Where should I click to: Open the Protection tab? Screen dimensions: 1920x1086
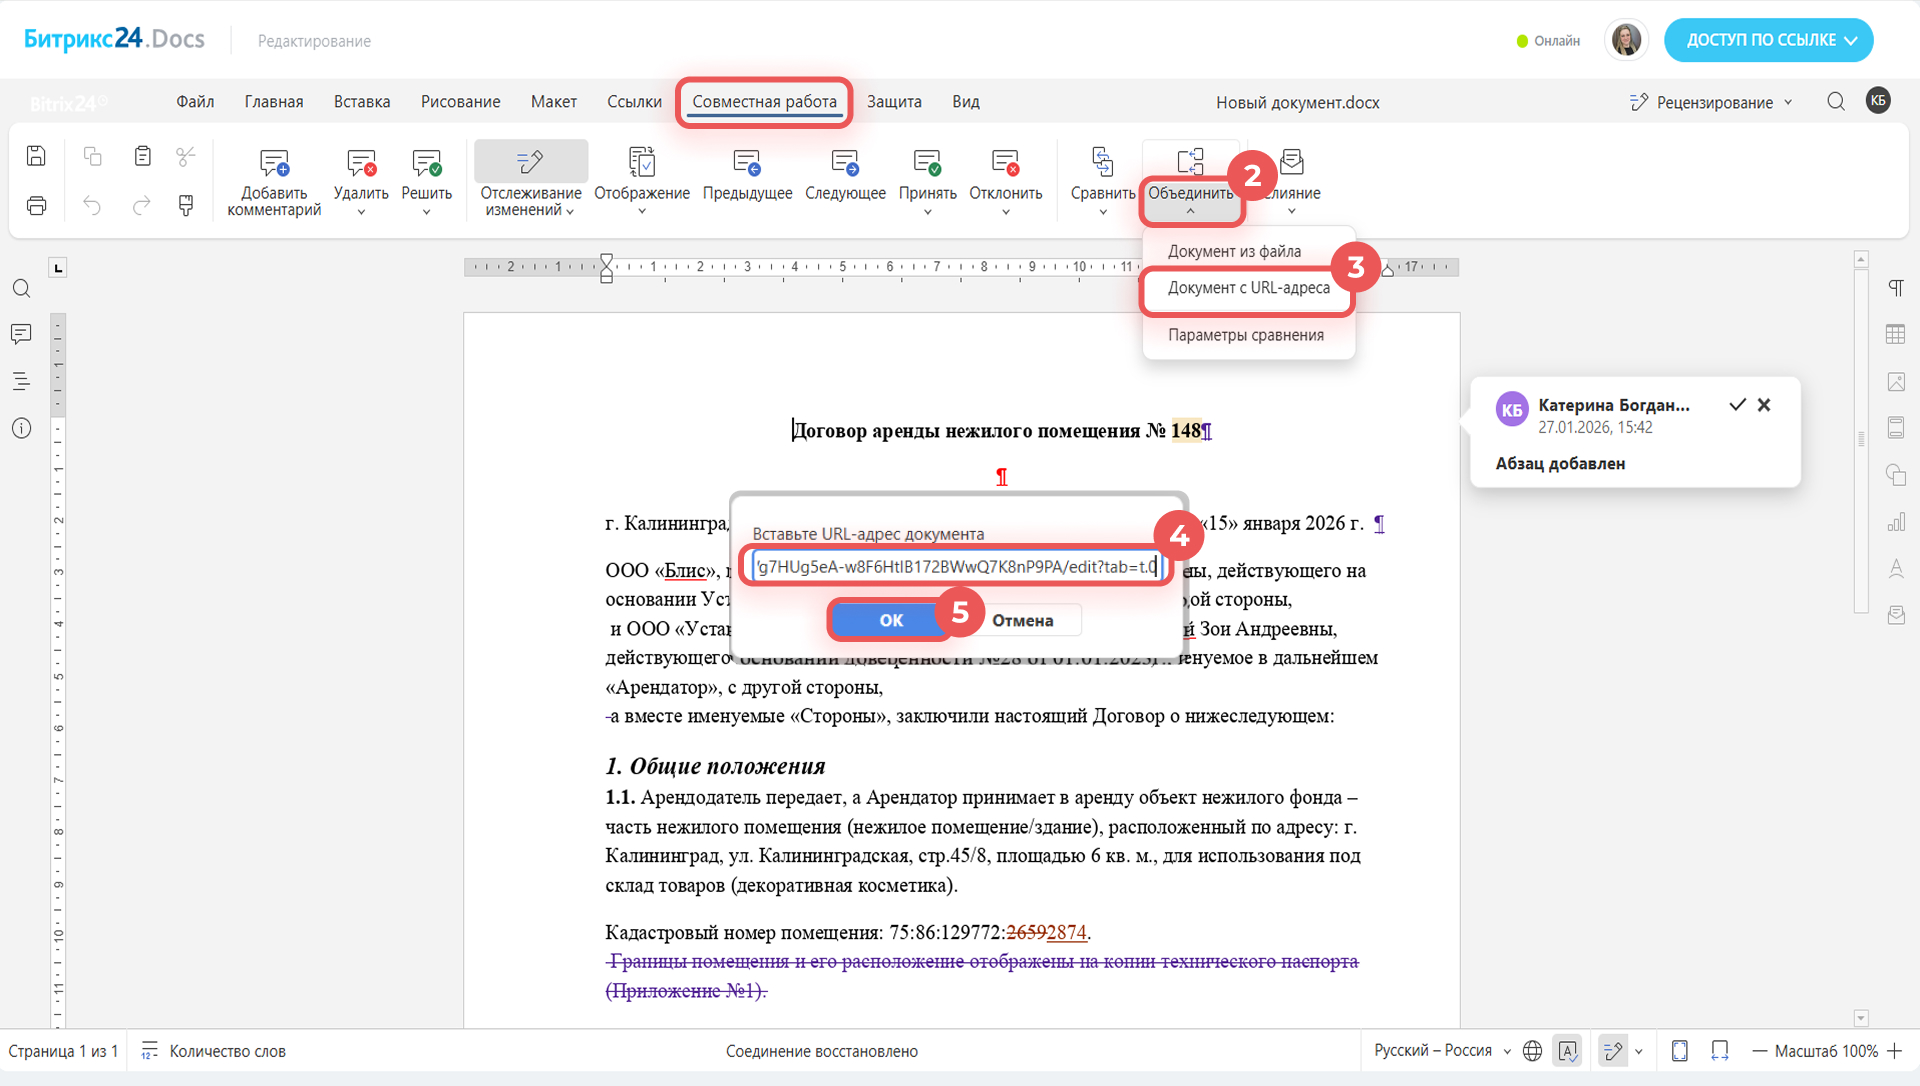click(893, 102)
